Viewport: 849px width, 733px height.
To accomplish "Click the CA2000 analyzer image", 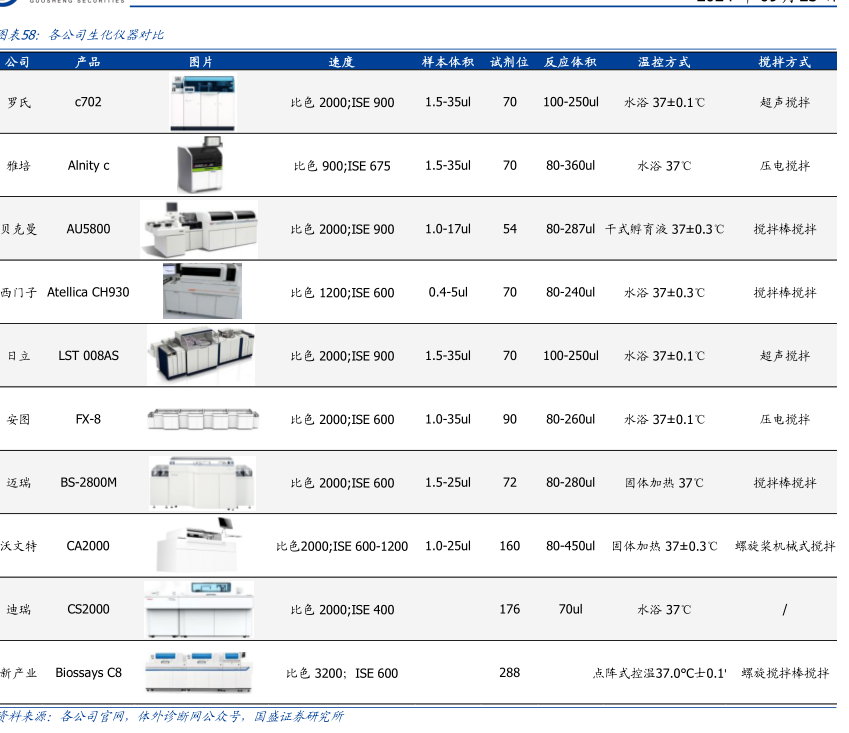I will coord(198,545).
